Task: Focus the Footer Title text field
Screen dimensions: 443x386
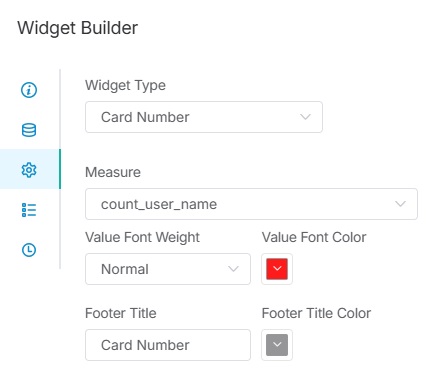Action: (x=168, y=345)
